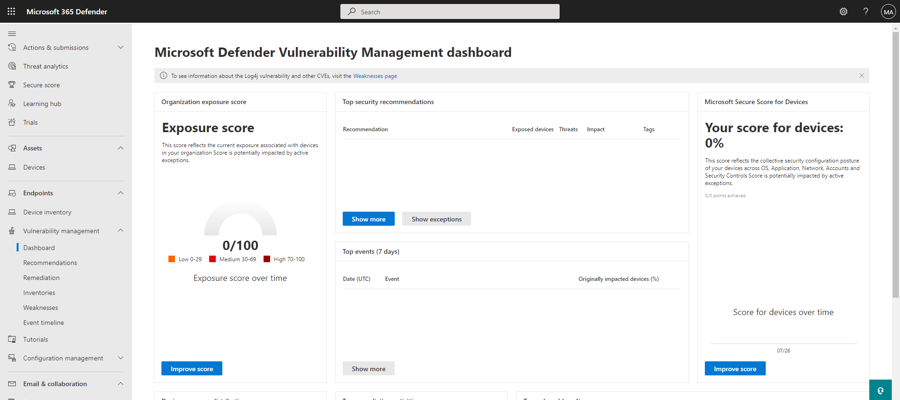This screenshot has width=900, height=400.
Task: Click the Tutorials icon in sidebar
Action: coord(11,339)
